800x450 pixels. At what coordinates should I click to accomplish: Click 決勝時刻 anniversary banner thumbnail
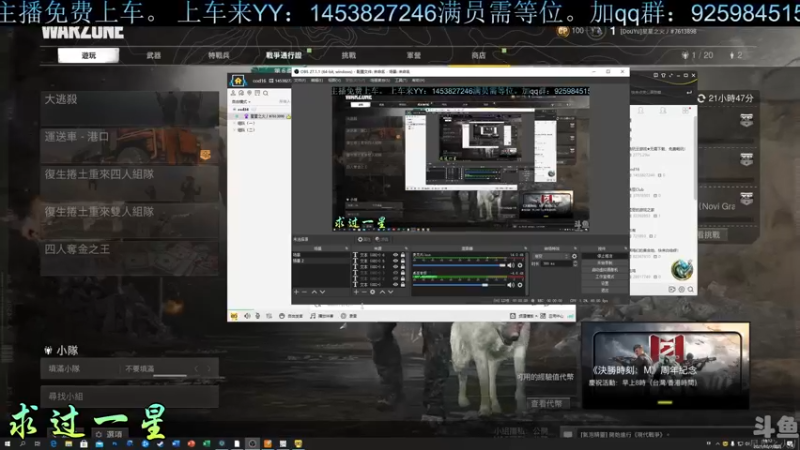coord(665,365)
